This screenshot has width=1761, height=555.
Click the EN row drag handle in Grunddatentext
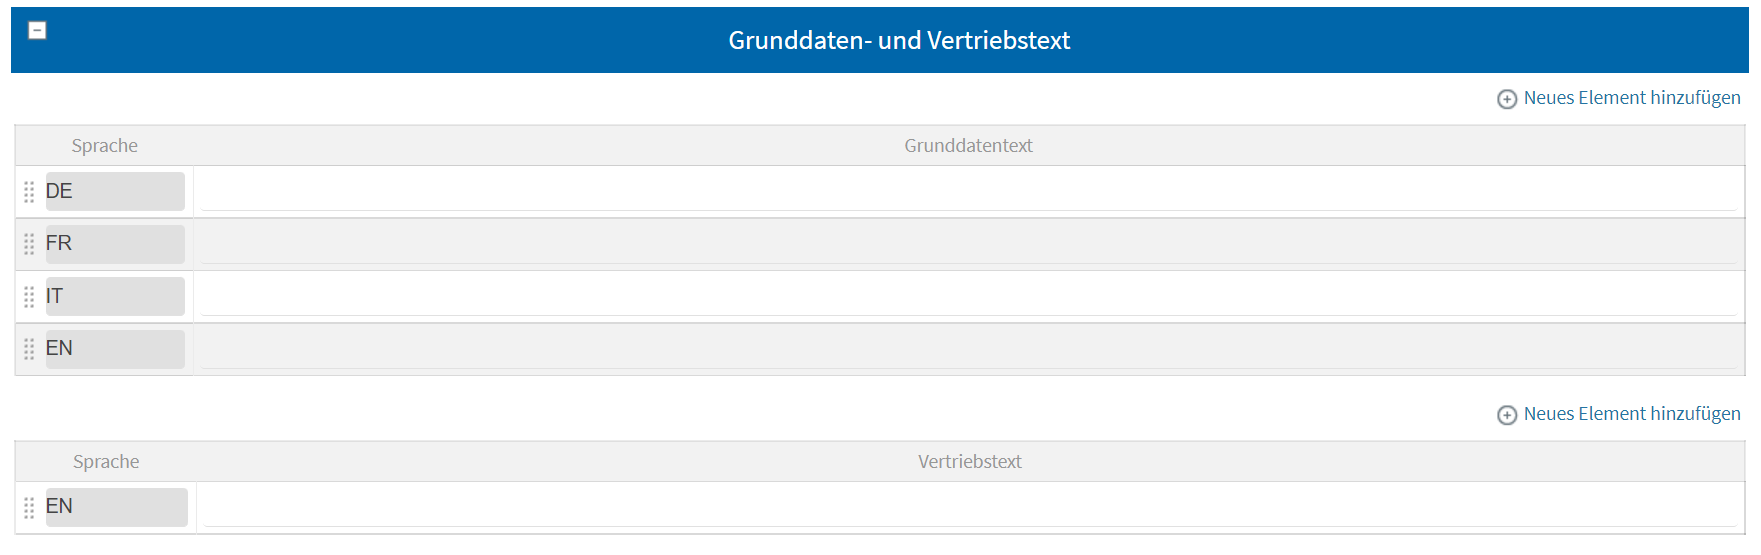pos(29,349)
